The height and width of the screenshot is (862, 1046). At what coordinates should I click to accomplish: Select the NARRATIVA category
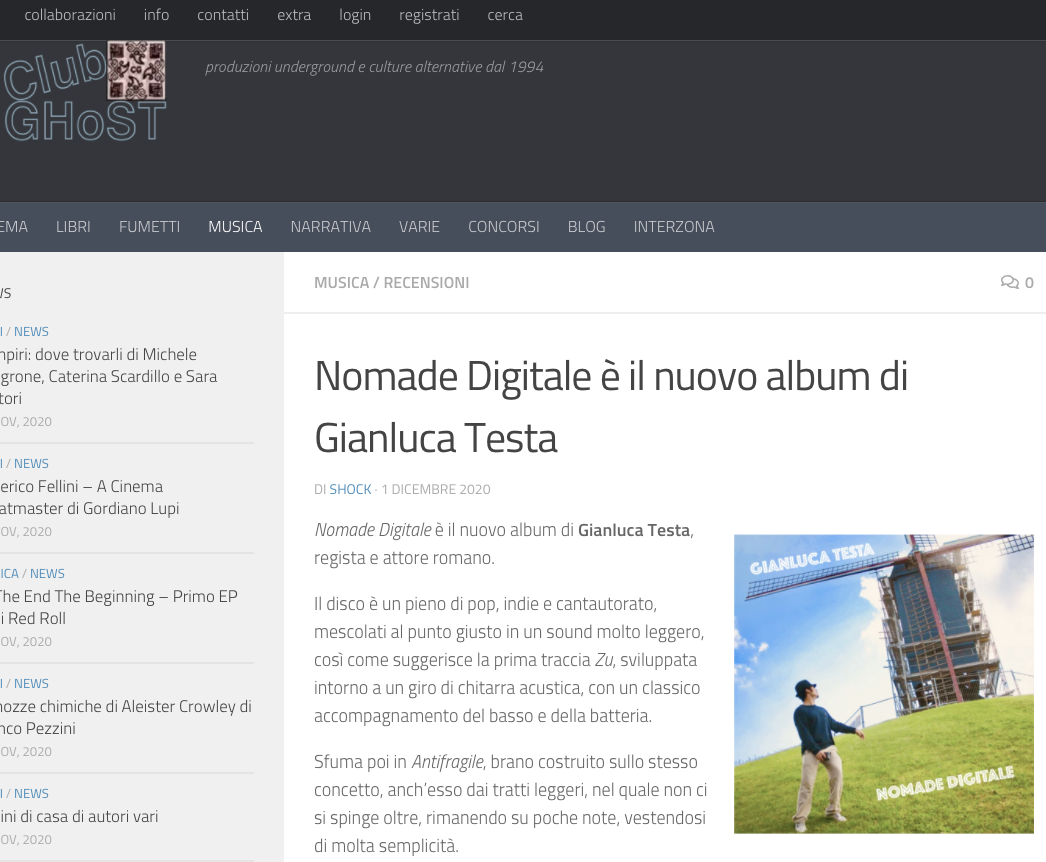click(x=330, y=227)
